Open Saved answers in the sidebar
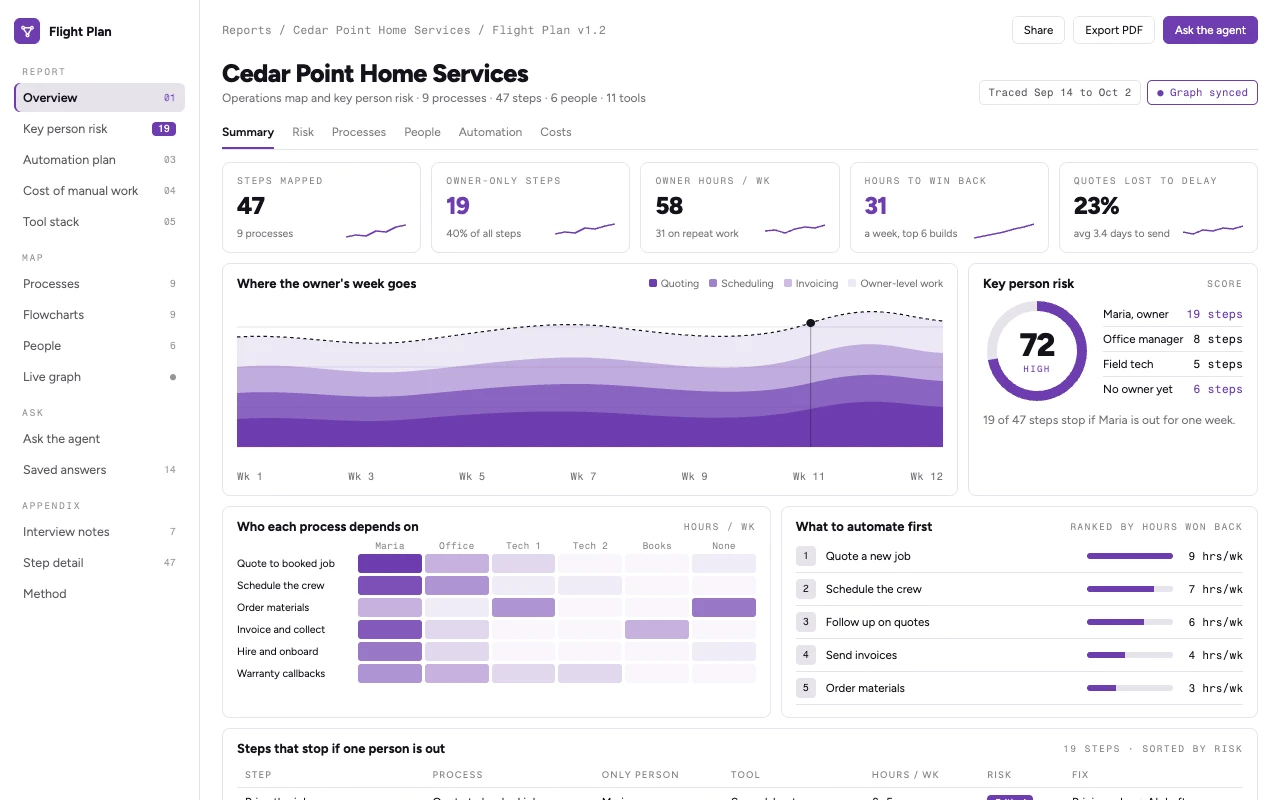The width and height of the screenshot is (1280, 800). [x=100, y=470]
